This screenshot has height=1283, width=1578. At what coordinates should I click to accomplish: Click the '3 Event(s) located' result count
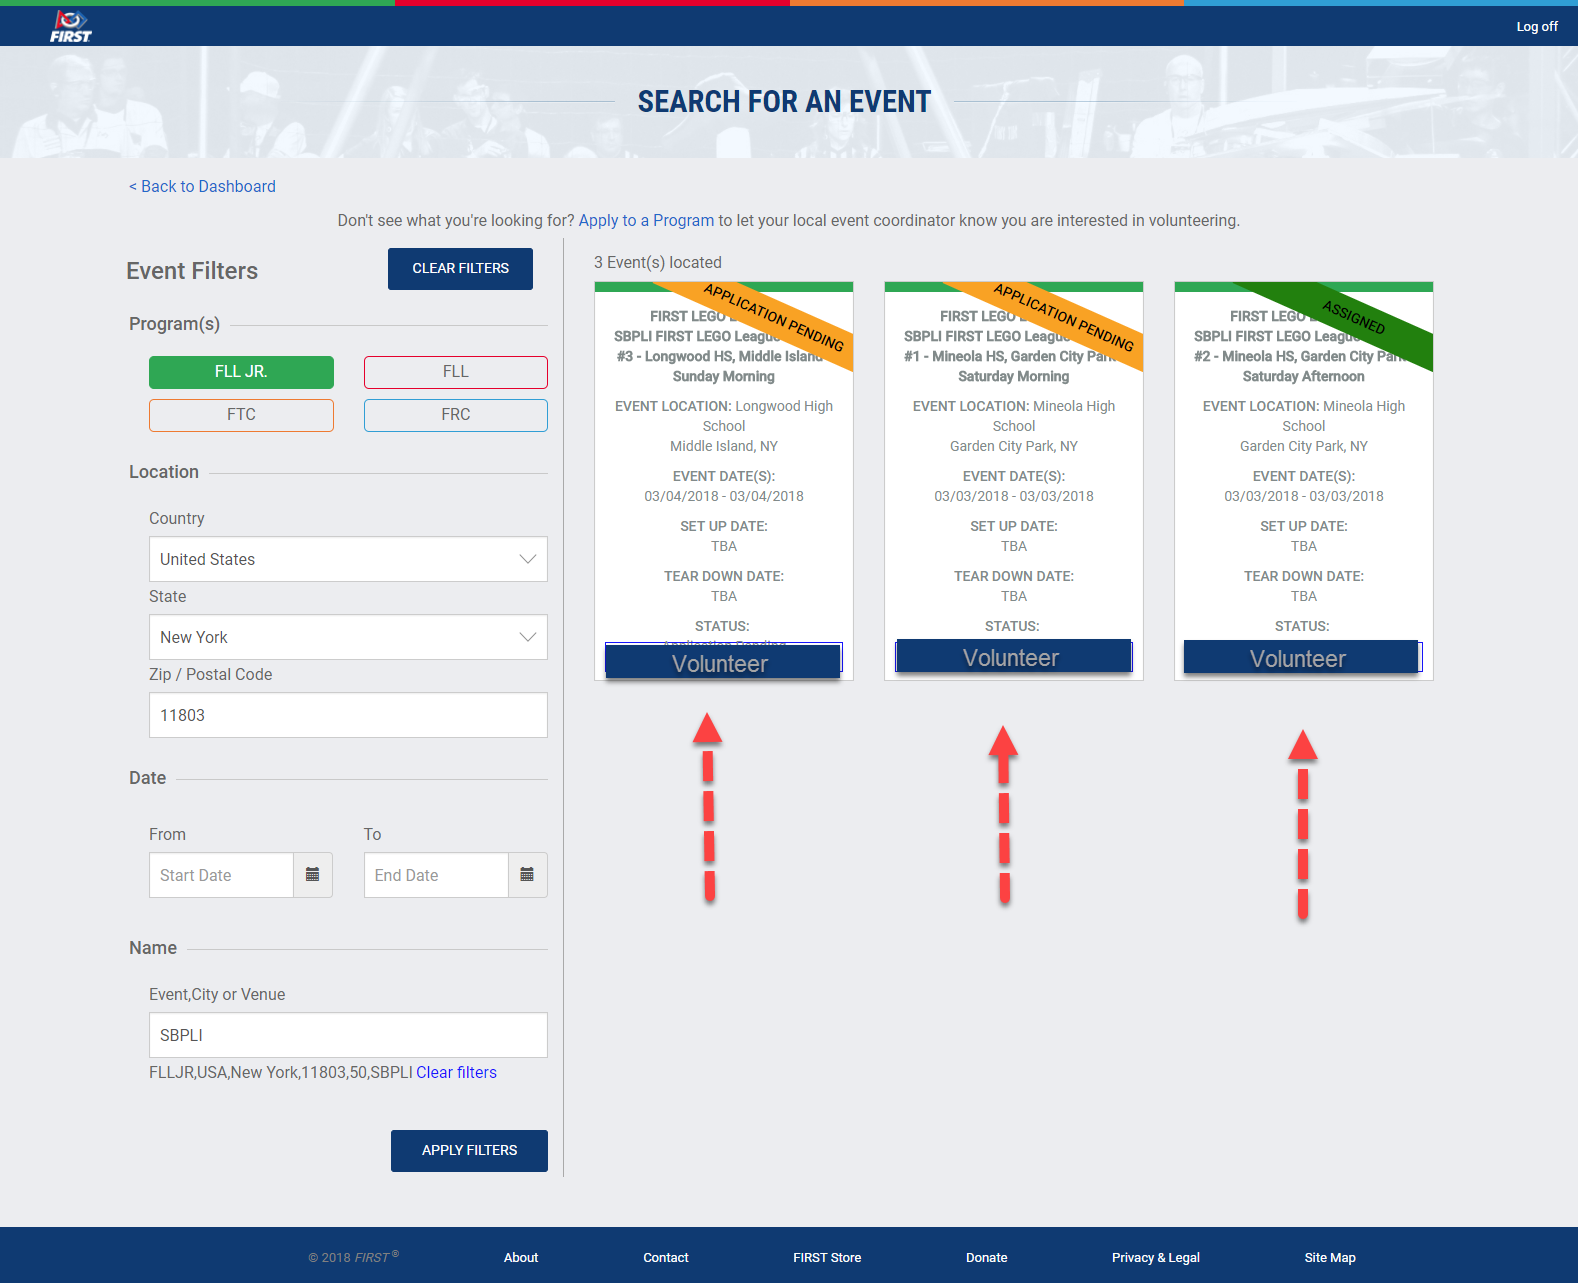(x=658, y=262)
